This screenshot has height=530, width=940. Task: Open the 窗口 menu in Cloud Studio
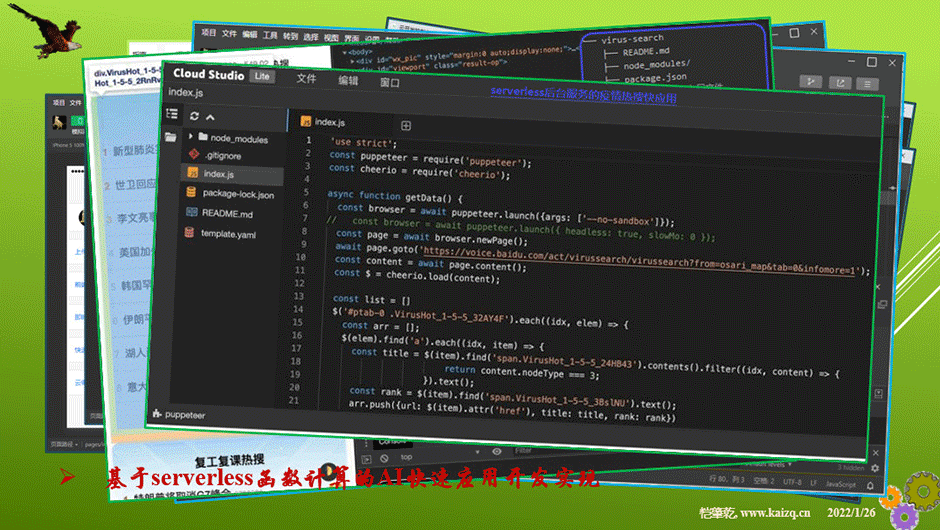[390, 83]
